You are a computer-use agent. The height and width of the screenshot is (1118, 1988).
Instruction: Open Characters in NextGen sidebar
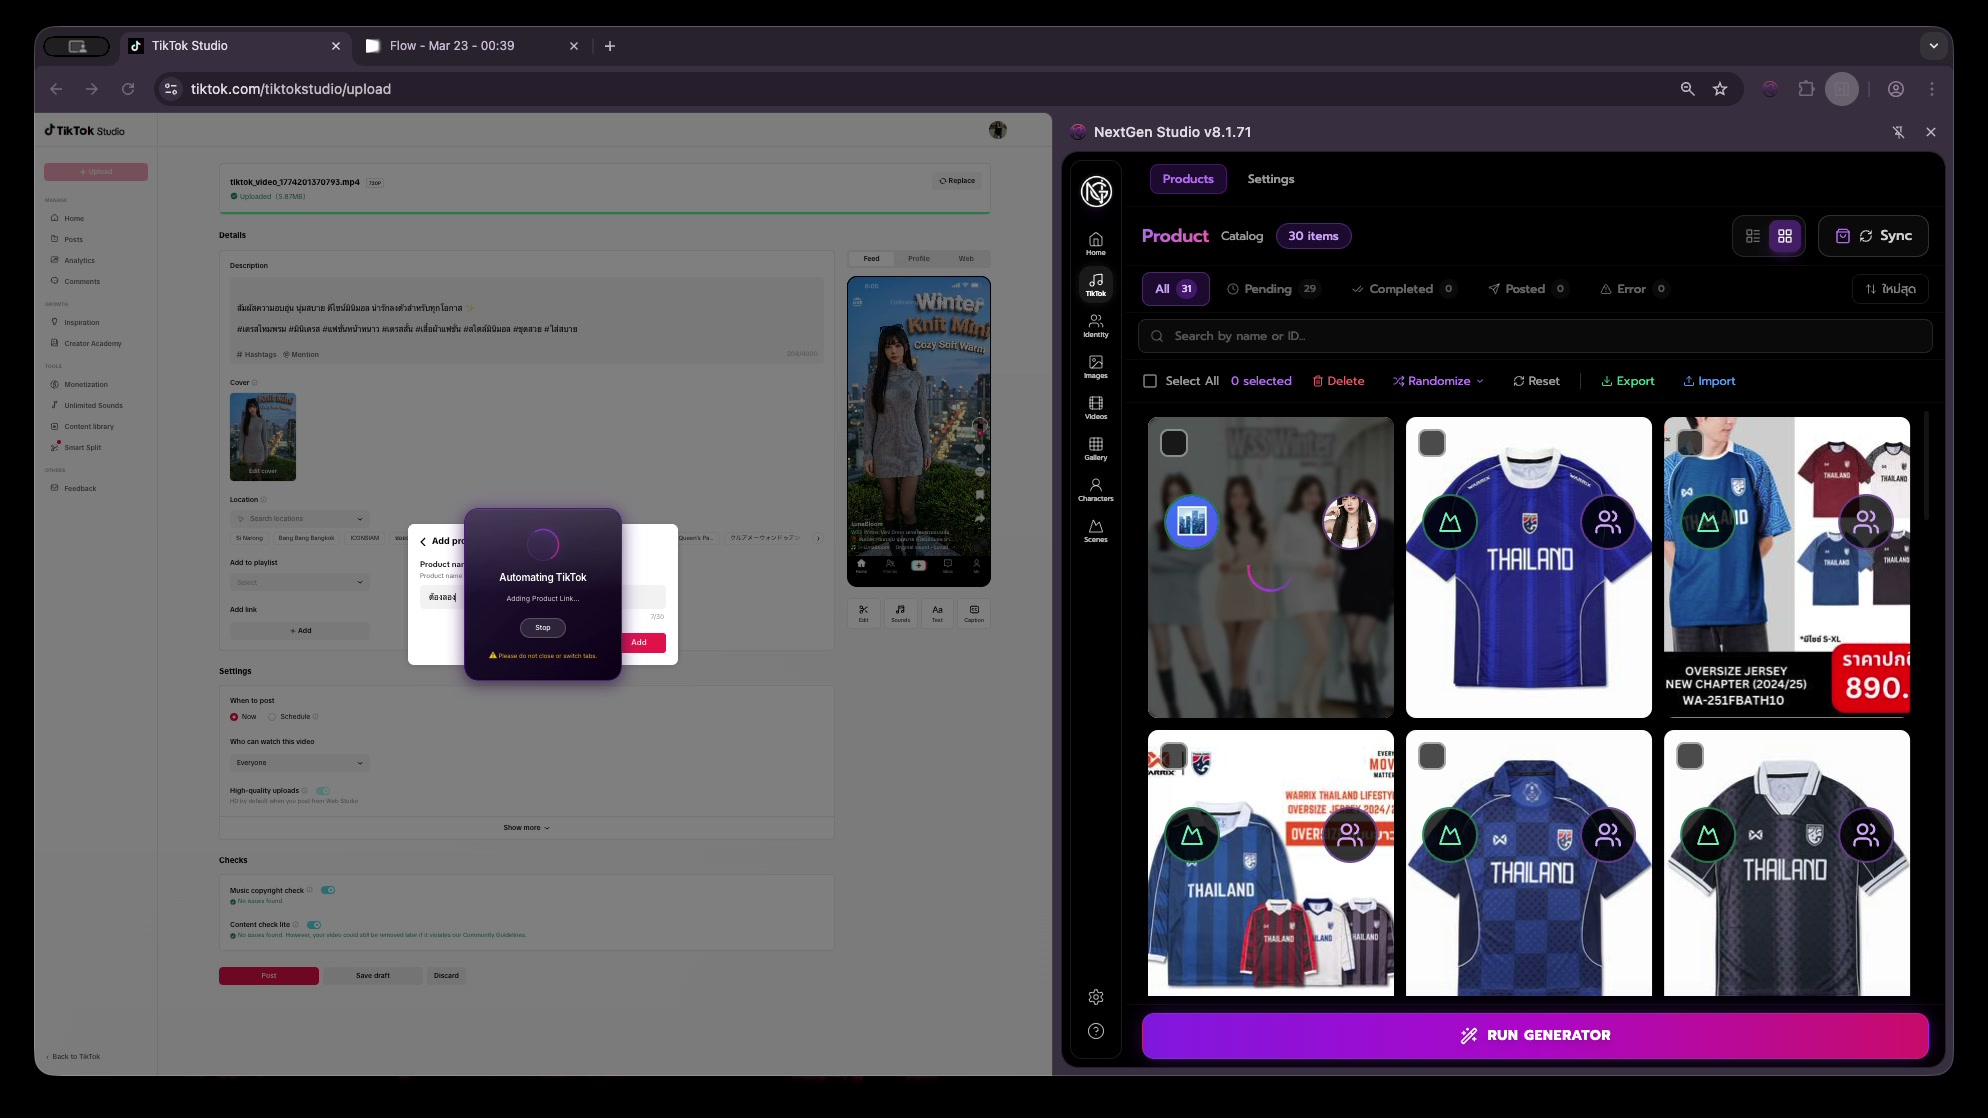coord(1096,489)
